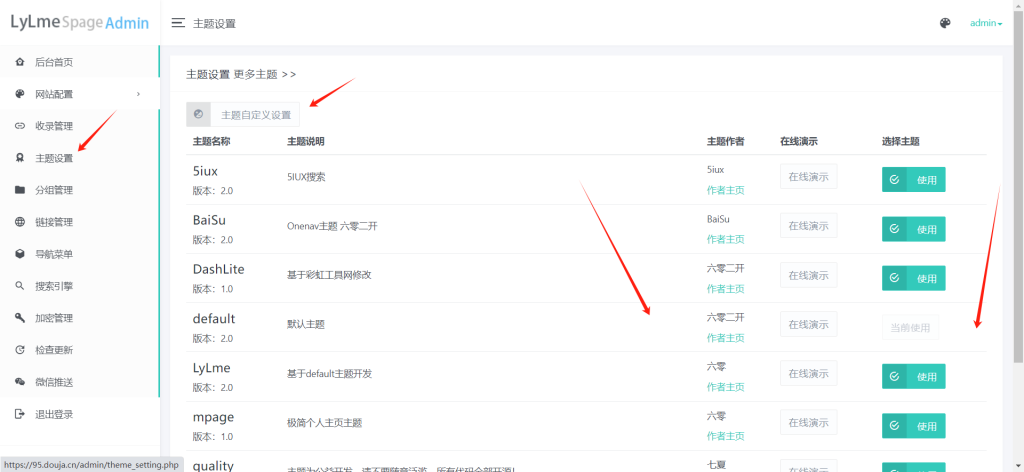Open the admin user dropdown

tap(985, 24)
